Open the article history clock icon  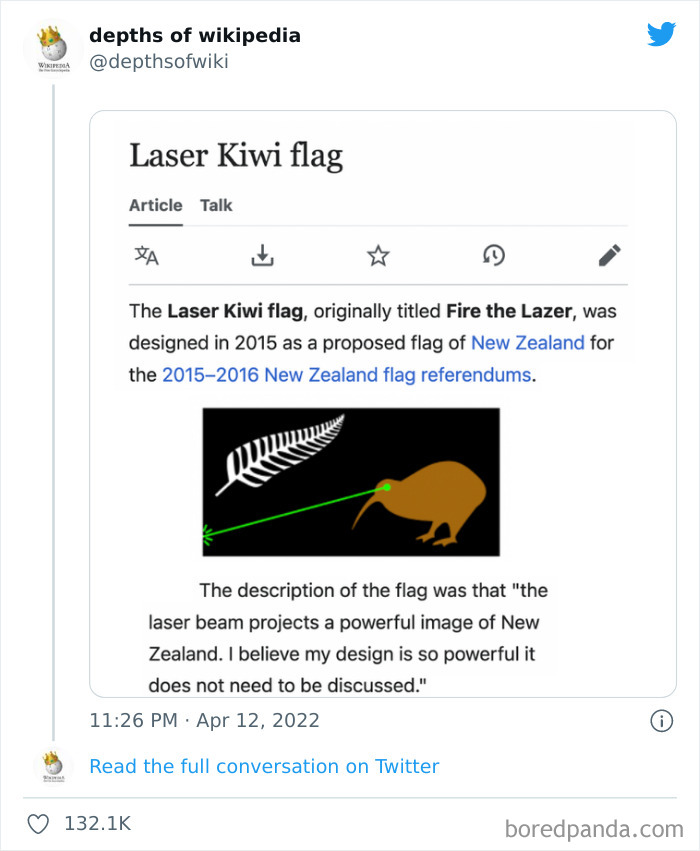click(493, 256)
